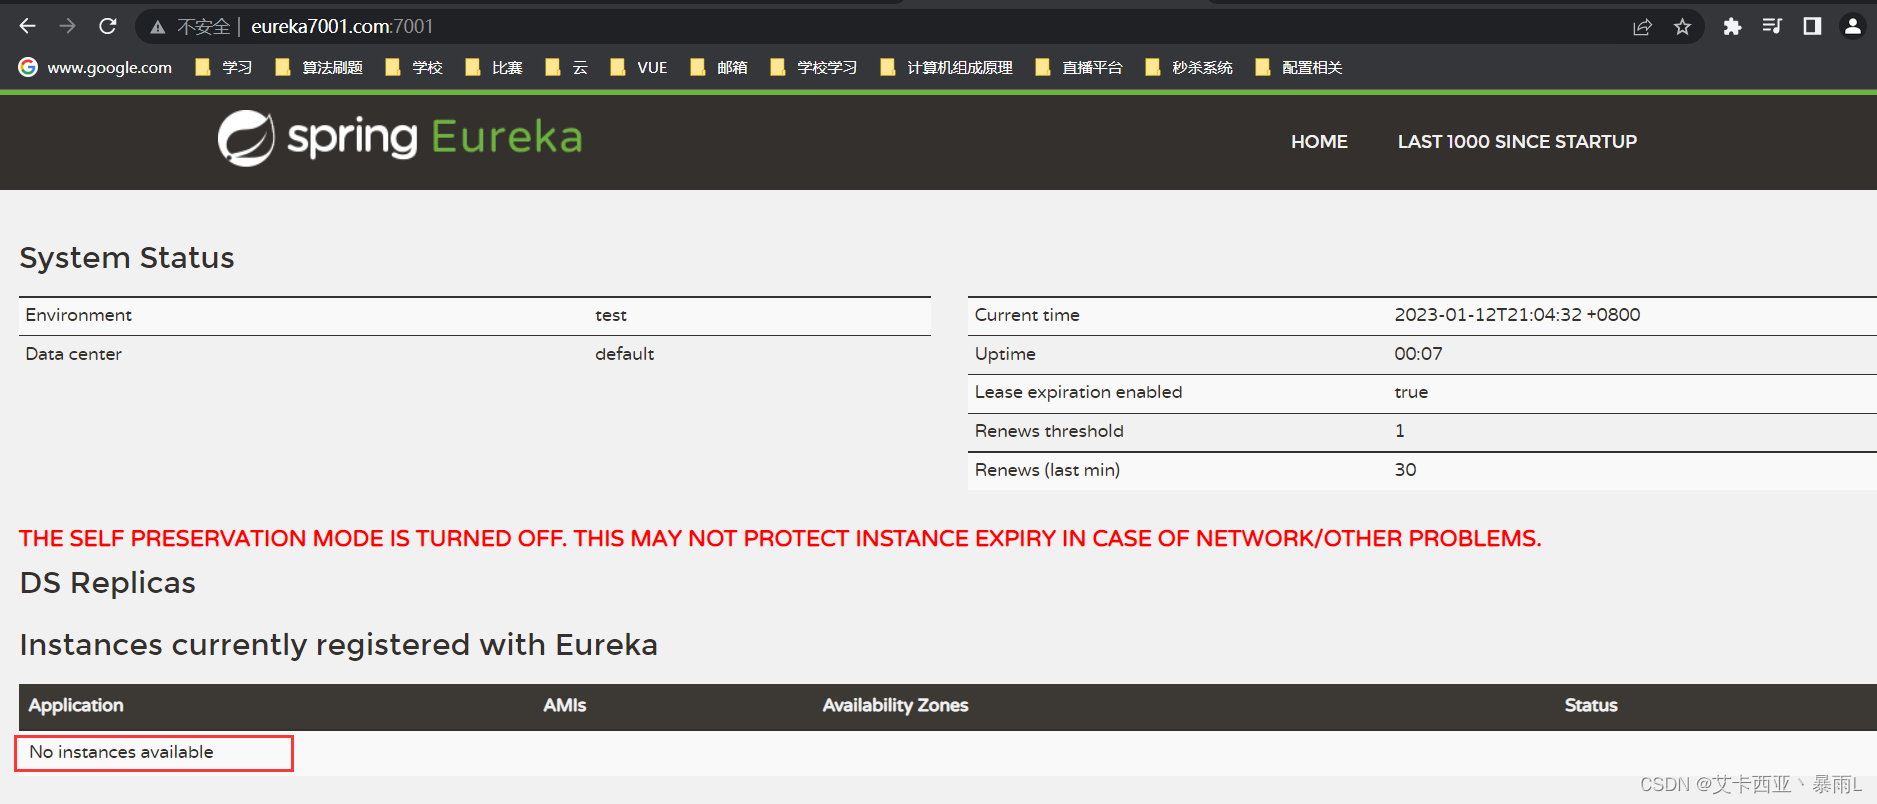
Task: Click the Lease expiration enabled label
Action: pyautogui.click(x=1078, y=392)
